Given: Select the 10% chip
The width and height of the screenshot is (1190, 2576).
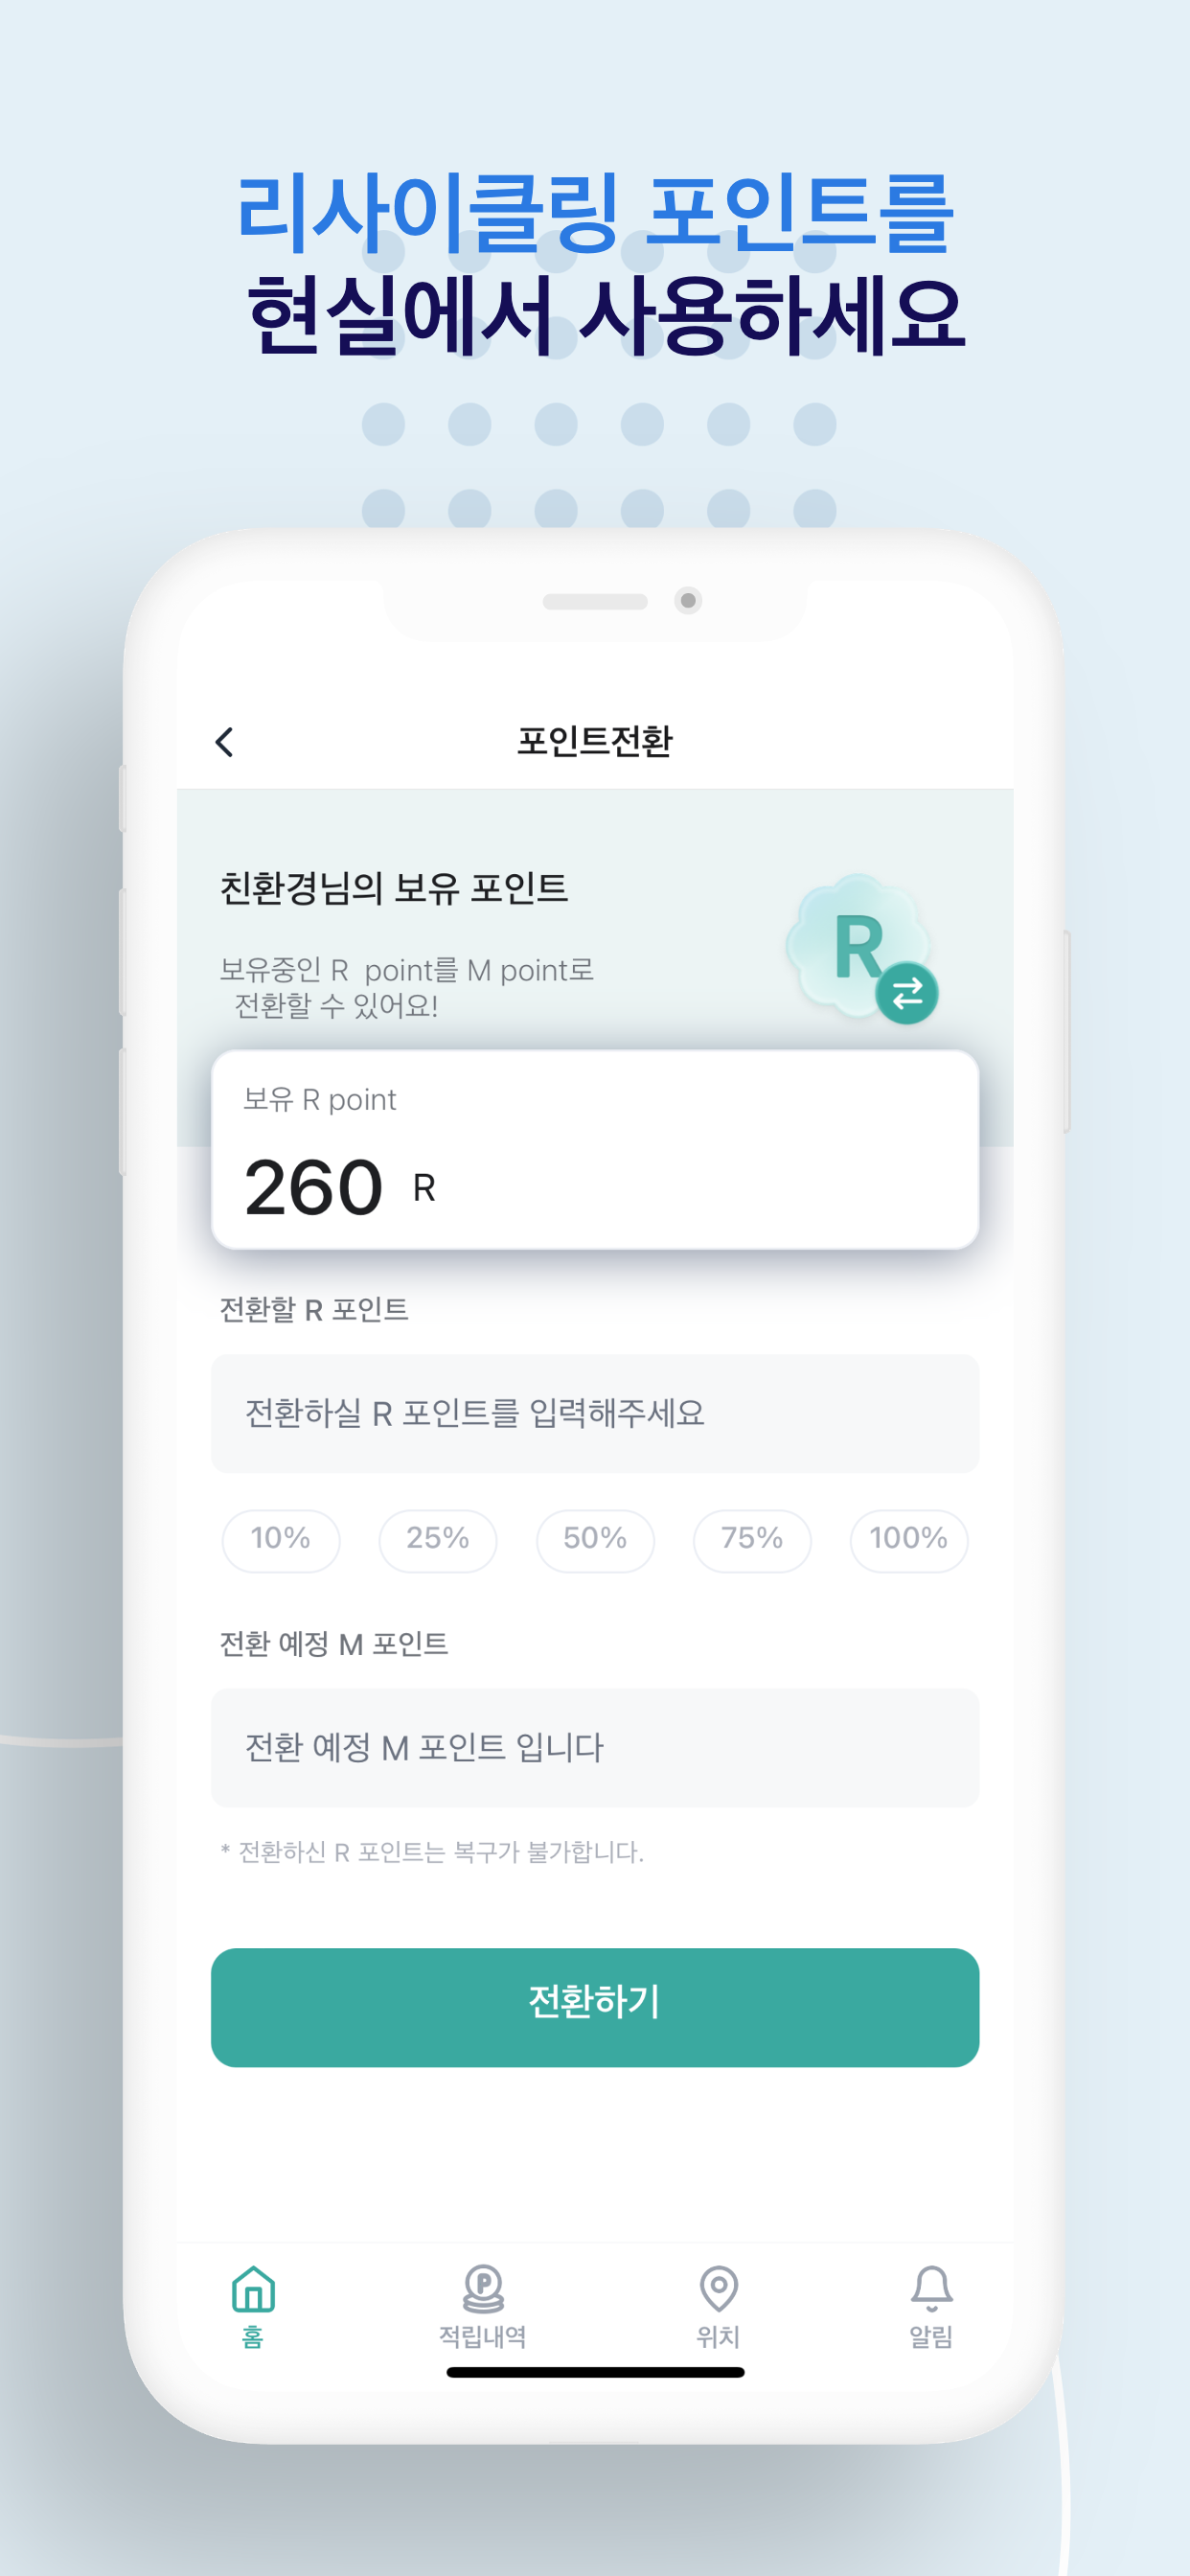Looking at the screenshot, I should pyautogui.click(x=281, y=1540).
